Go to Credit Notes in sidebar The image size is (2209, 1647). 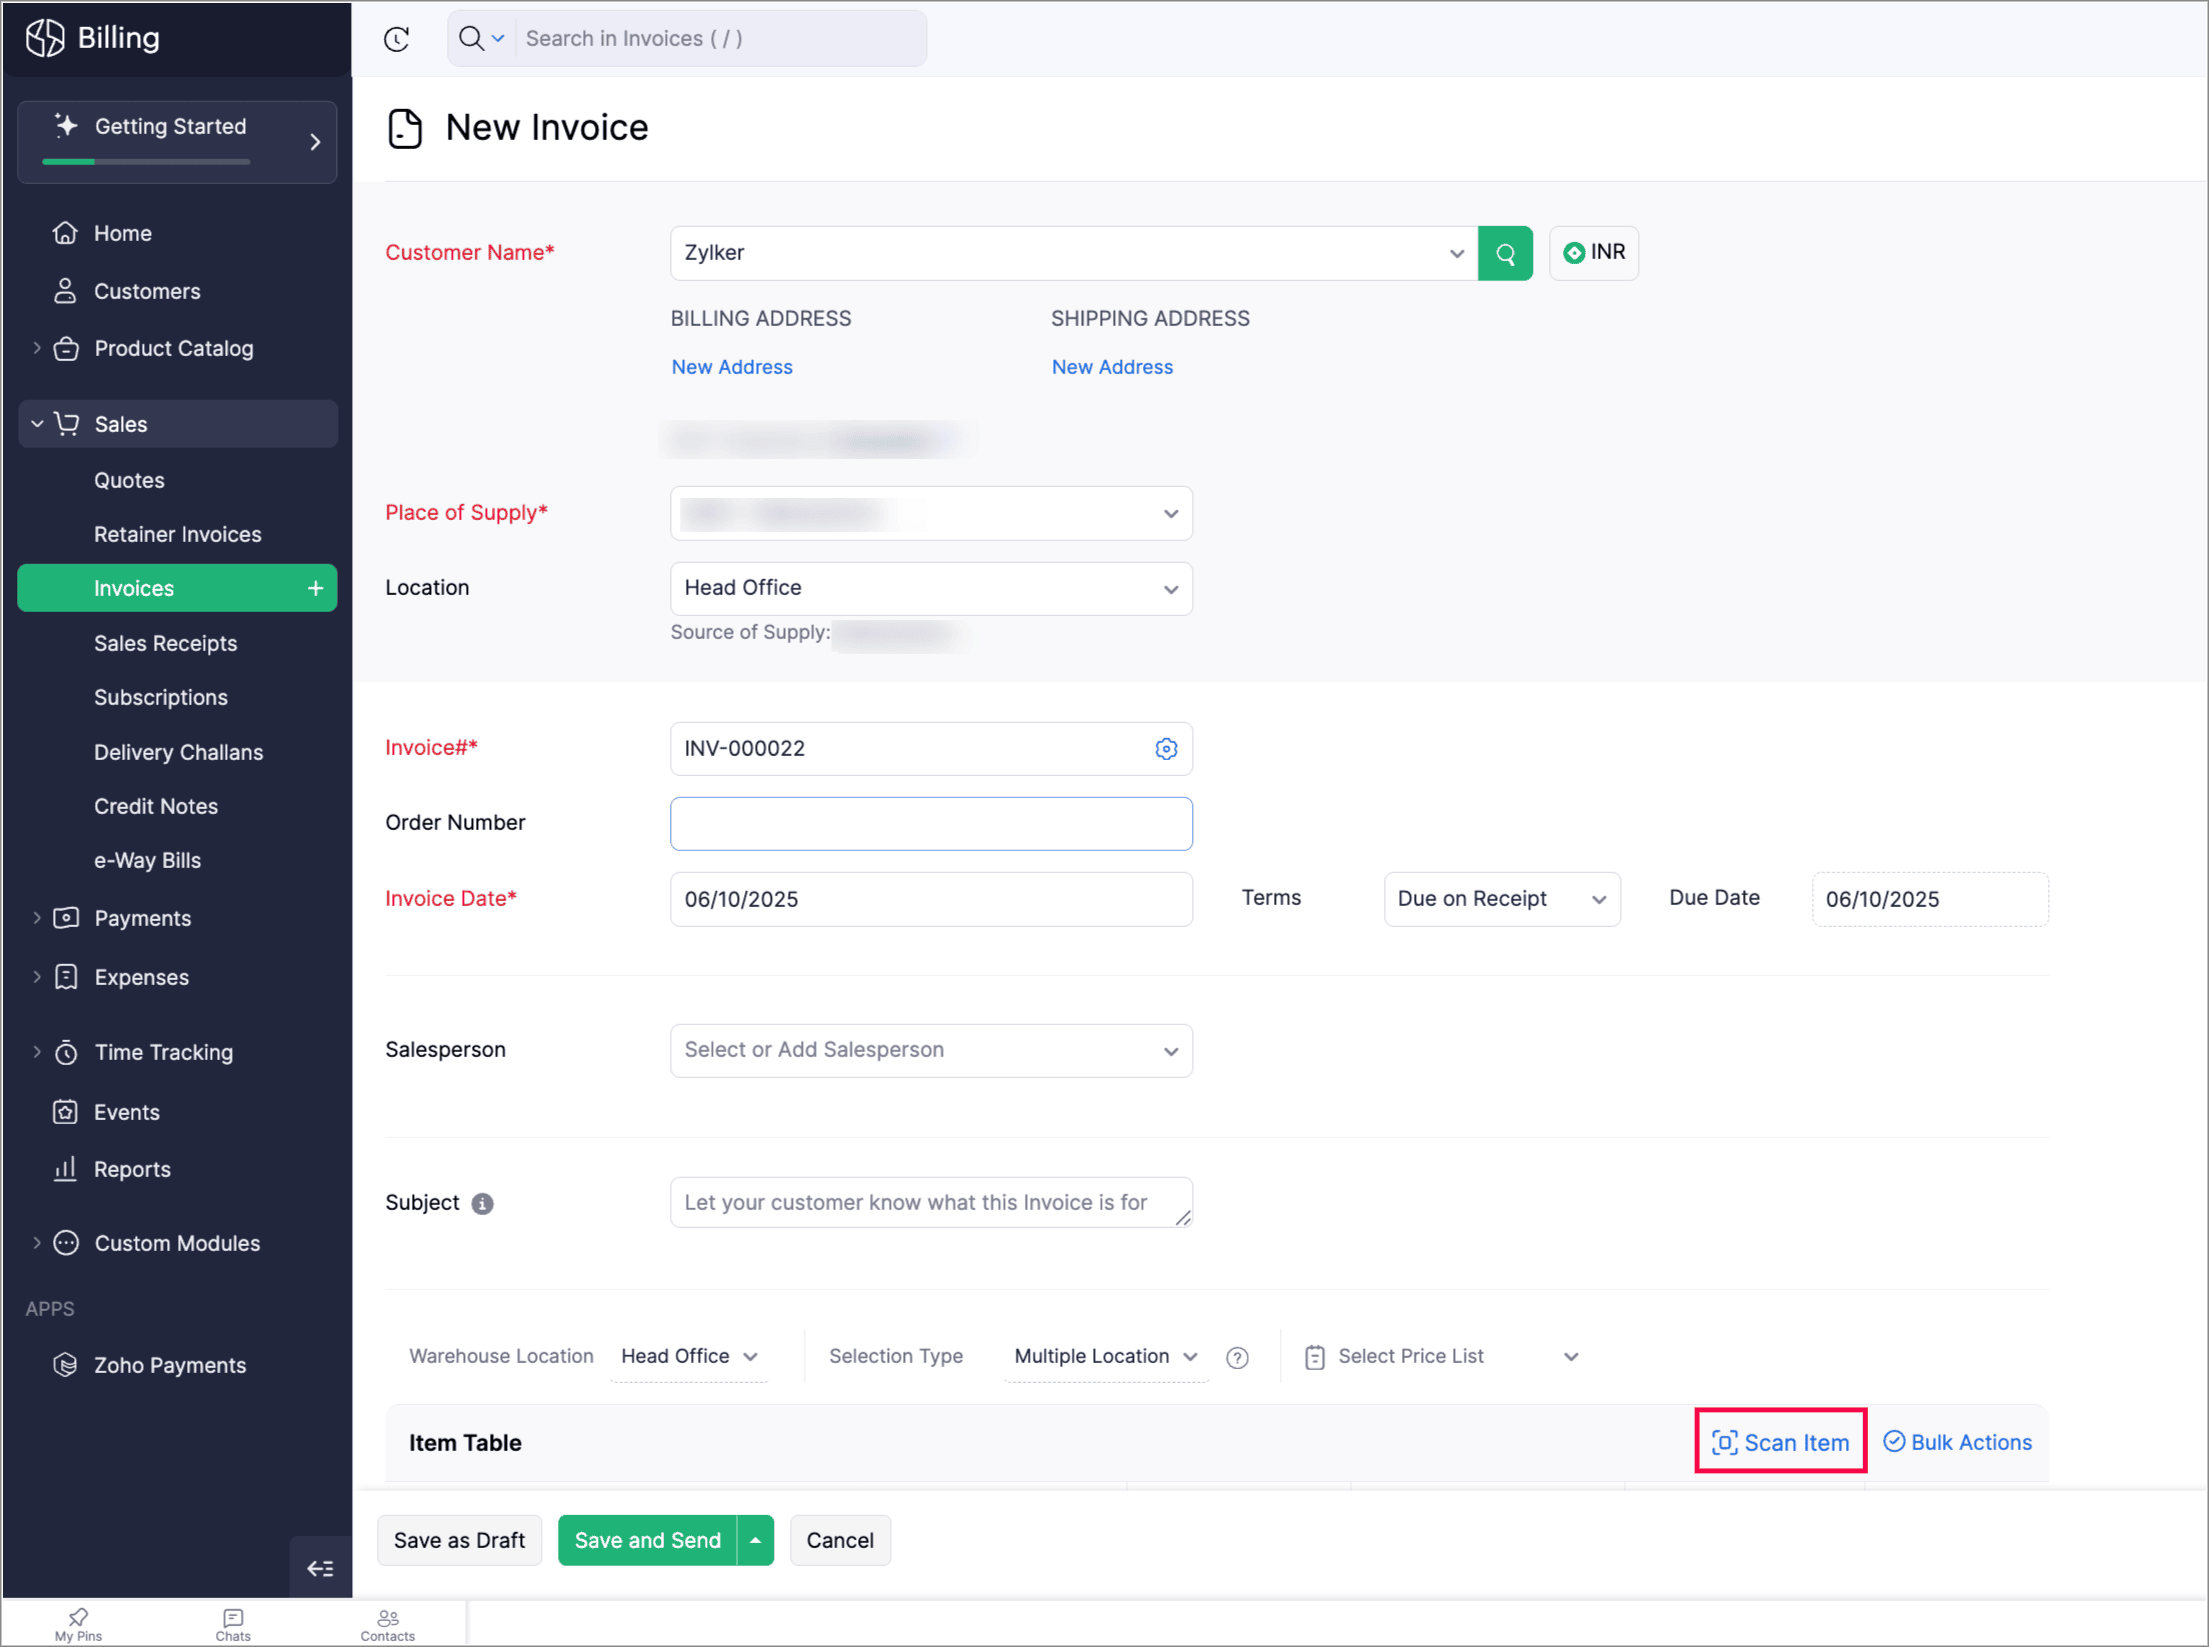[156, 806]
